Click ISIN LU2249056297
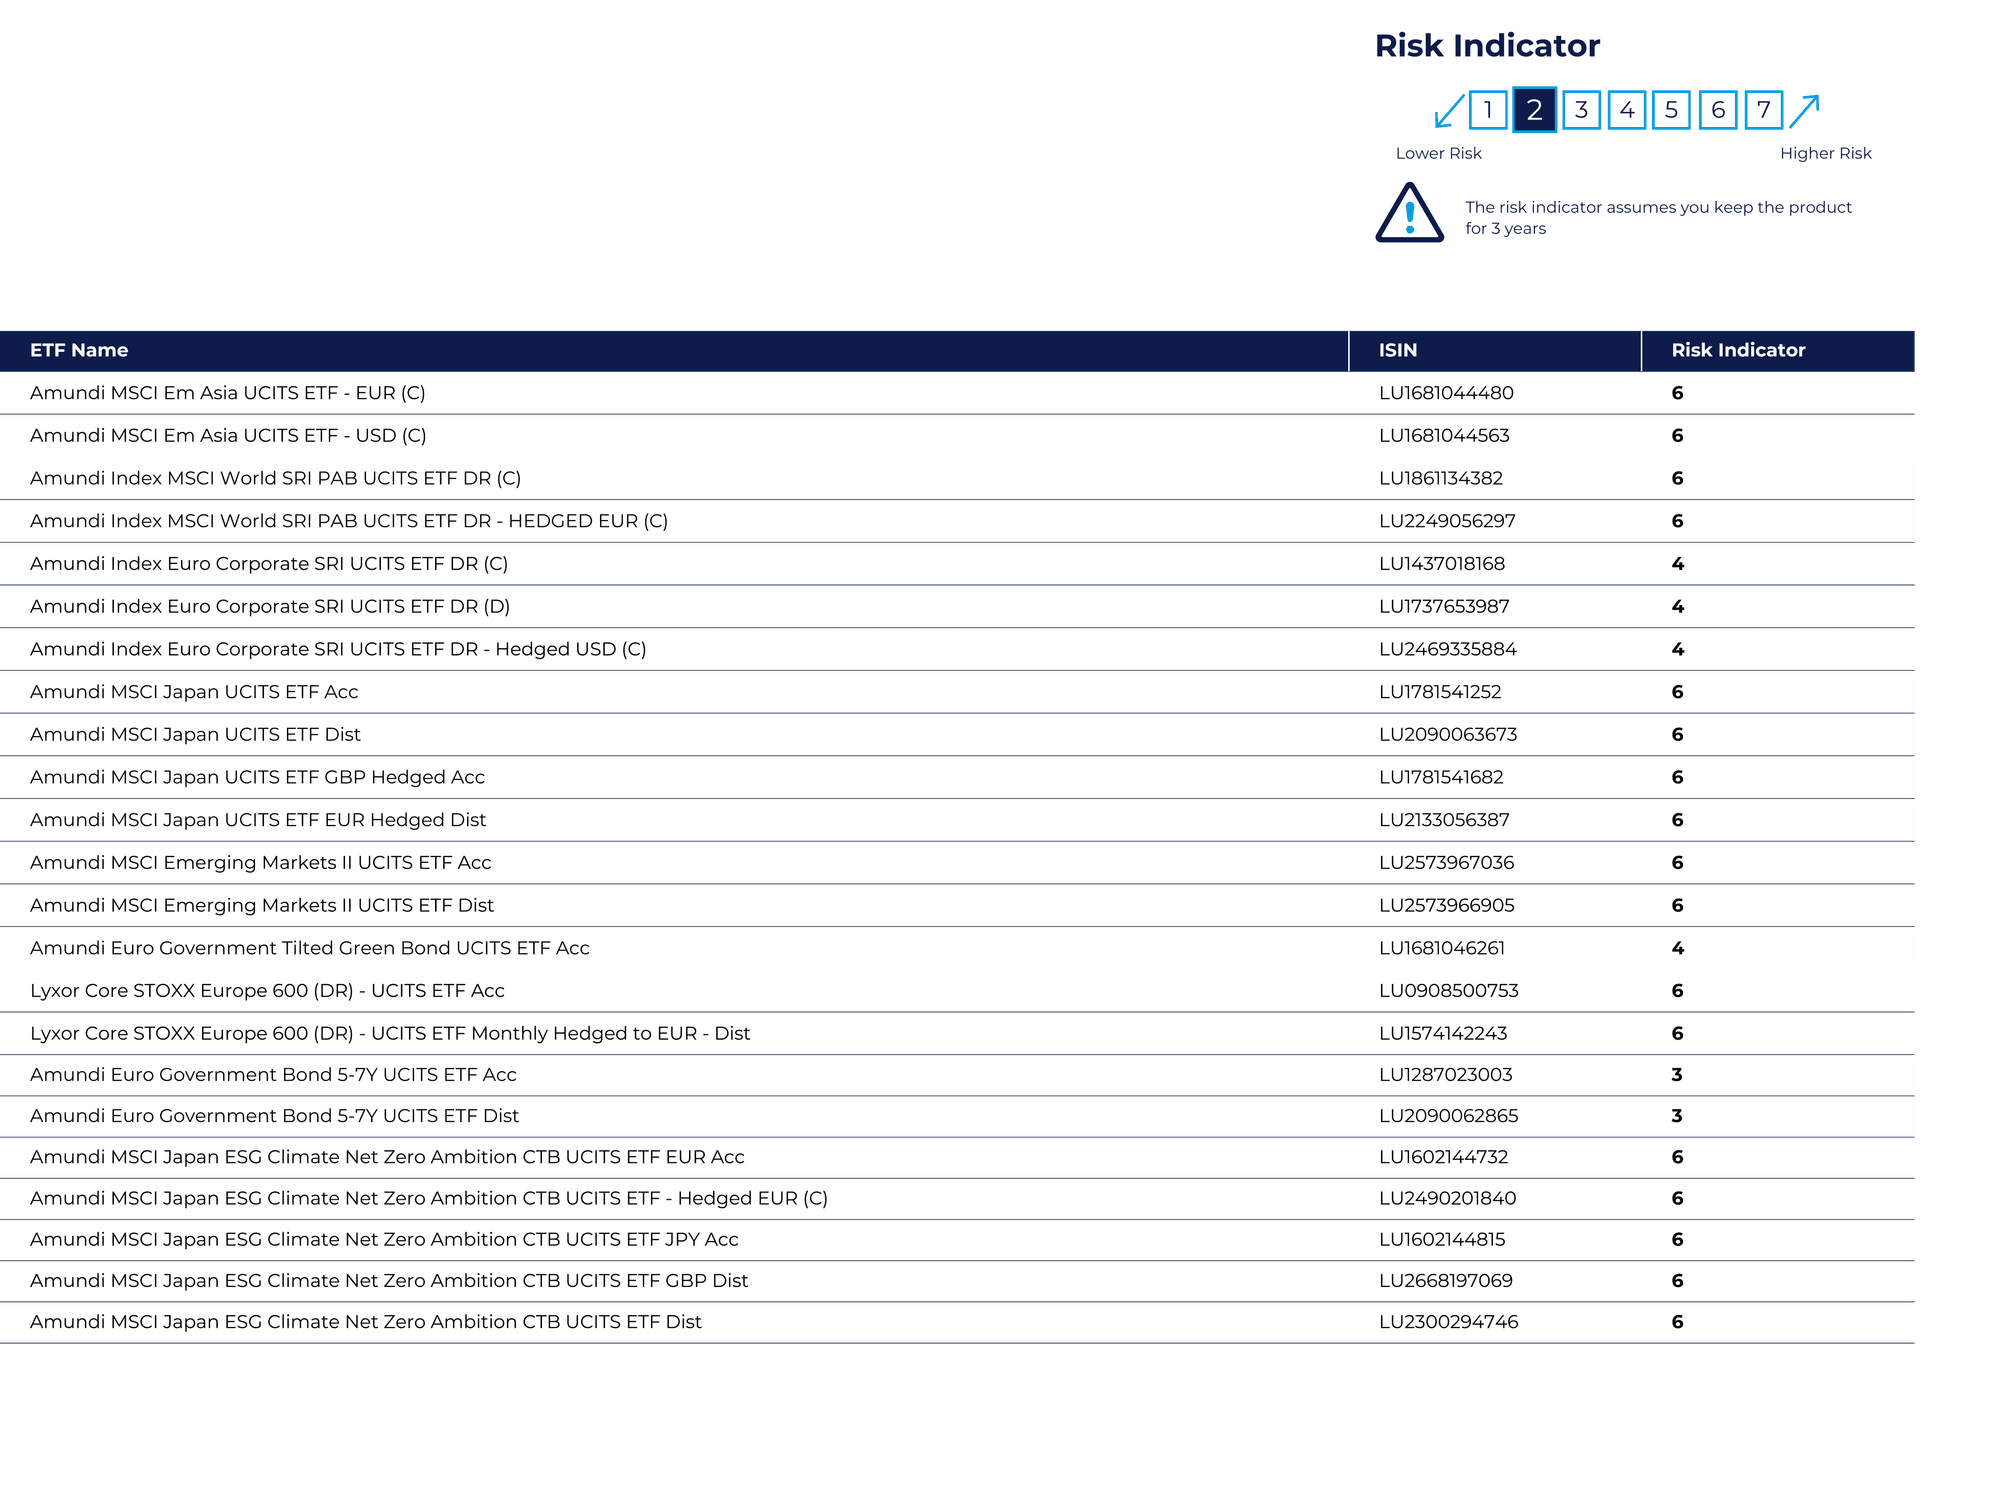 click(x=1447, y=521)
